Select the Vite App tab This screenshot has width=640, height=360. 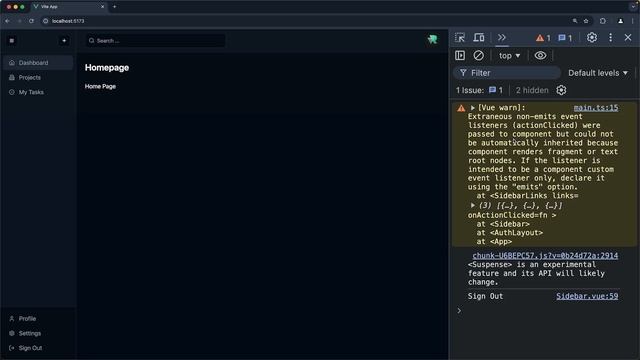tap(68, 7)
